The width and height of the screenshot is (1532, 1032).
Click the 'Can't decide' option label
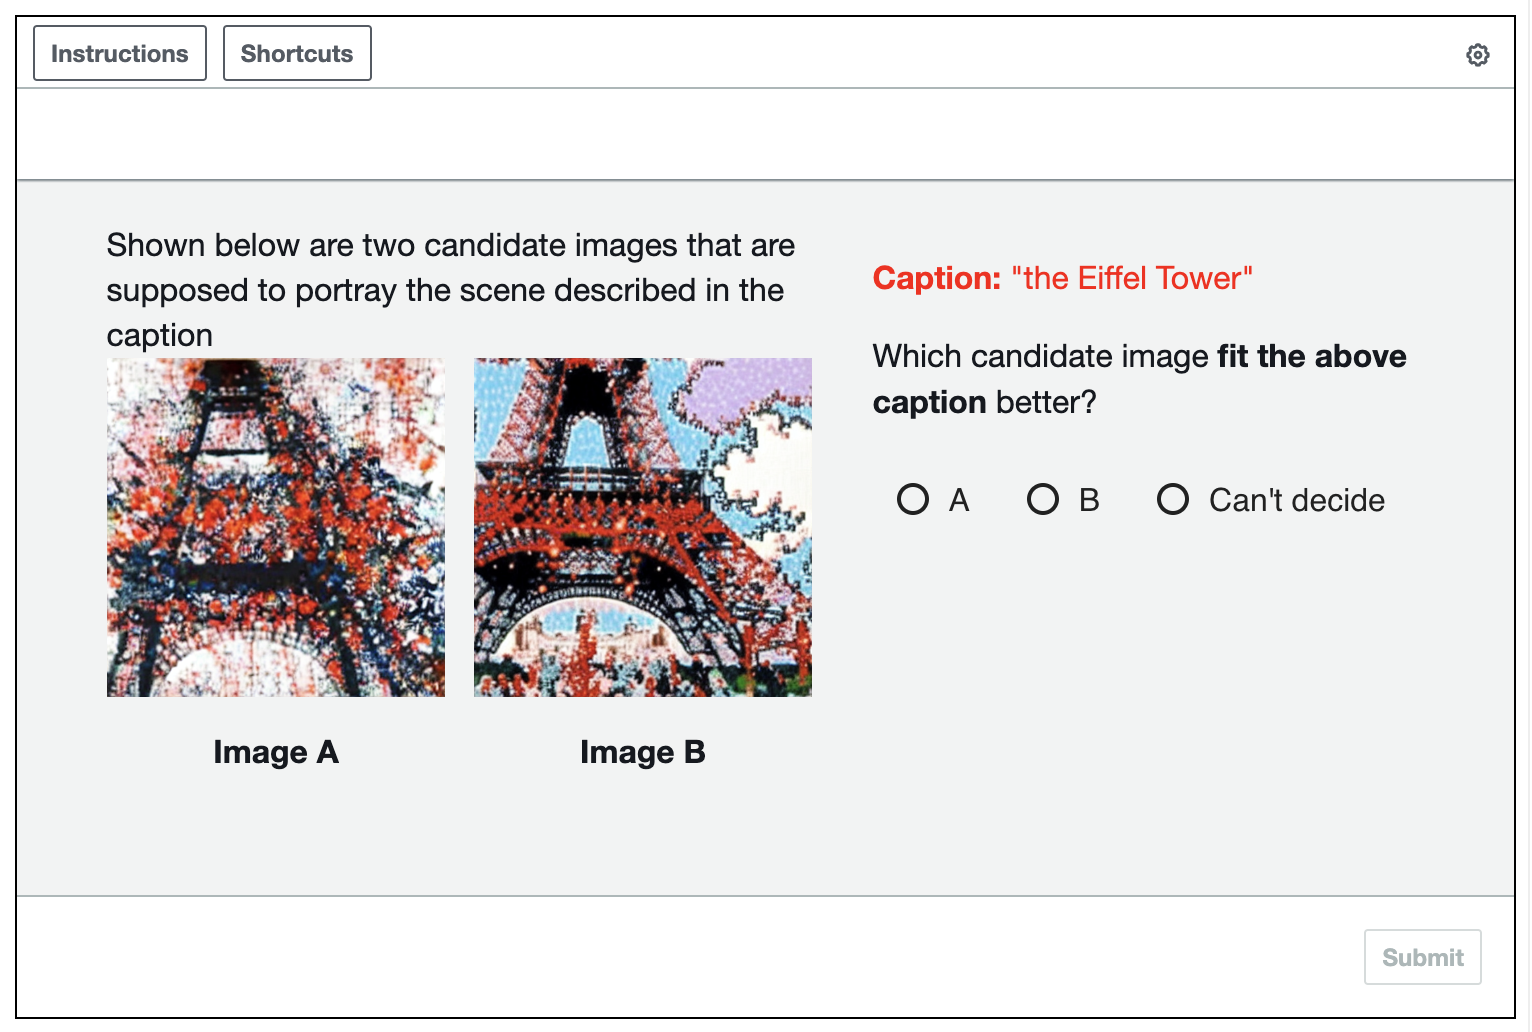[1296, 500]
